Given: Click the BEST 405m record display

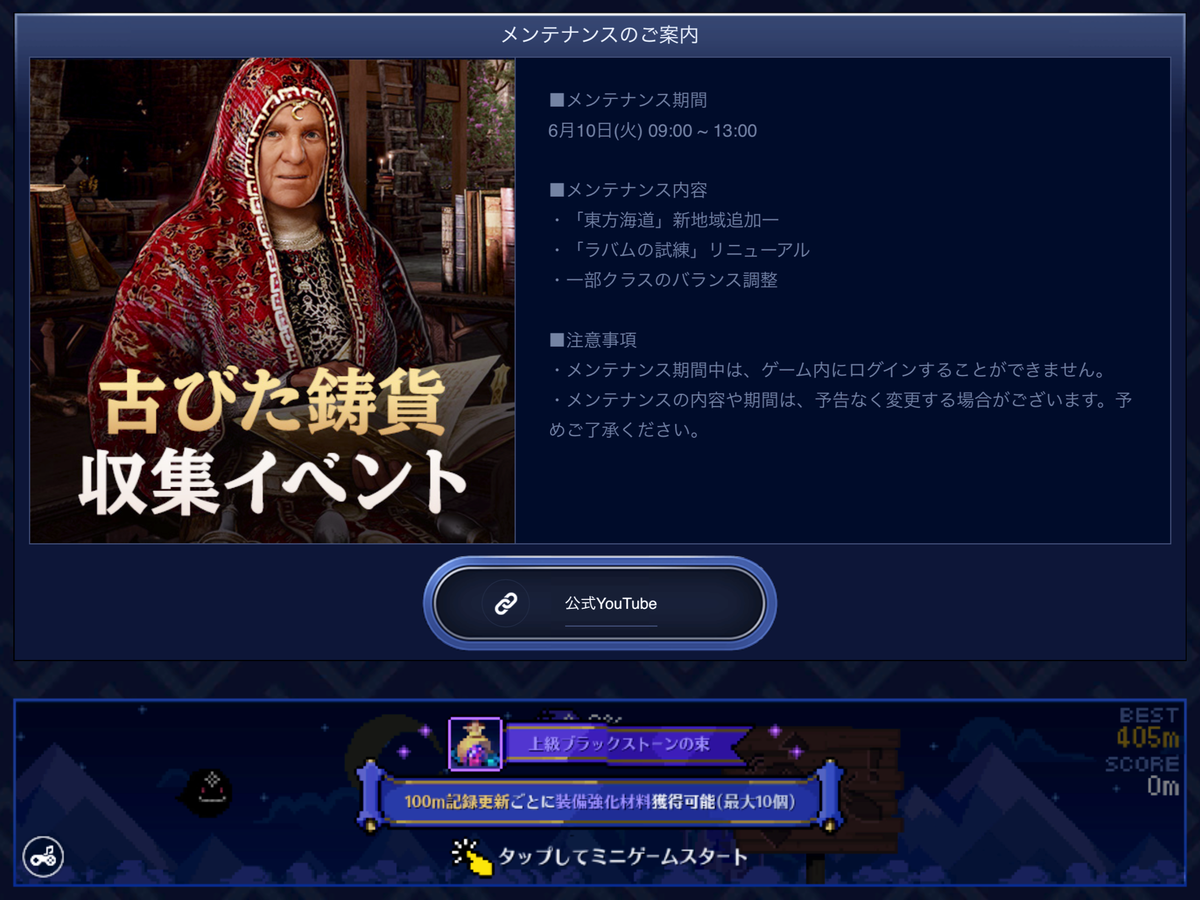Looking at the screenshot, I should click(x=1149, y=728).
